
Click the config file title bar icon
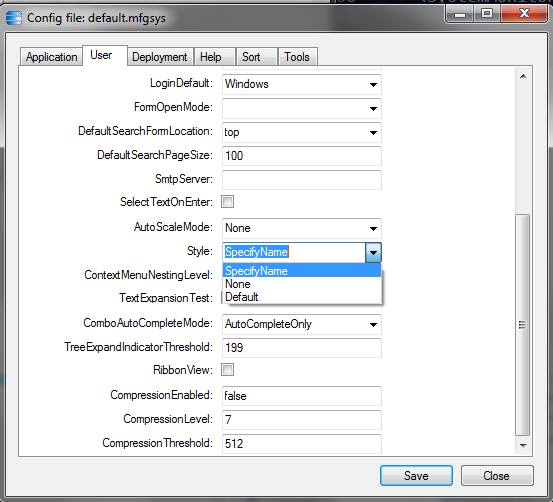click(x=14, y=18)
